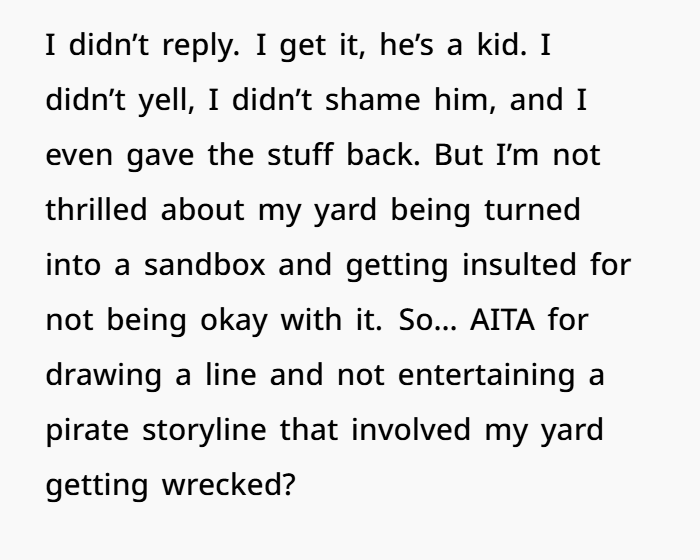Click the word "stuff" in the text
This screenshot has width=700, height=560.
pyautogui.click(x=300, y=155)
